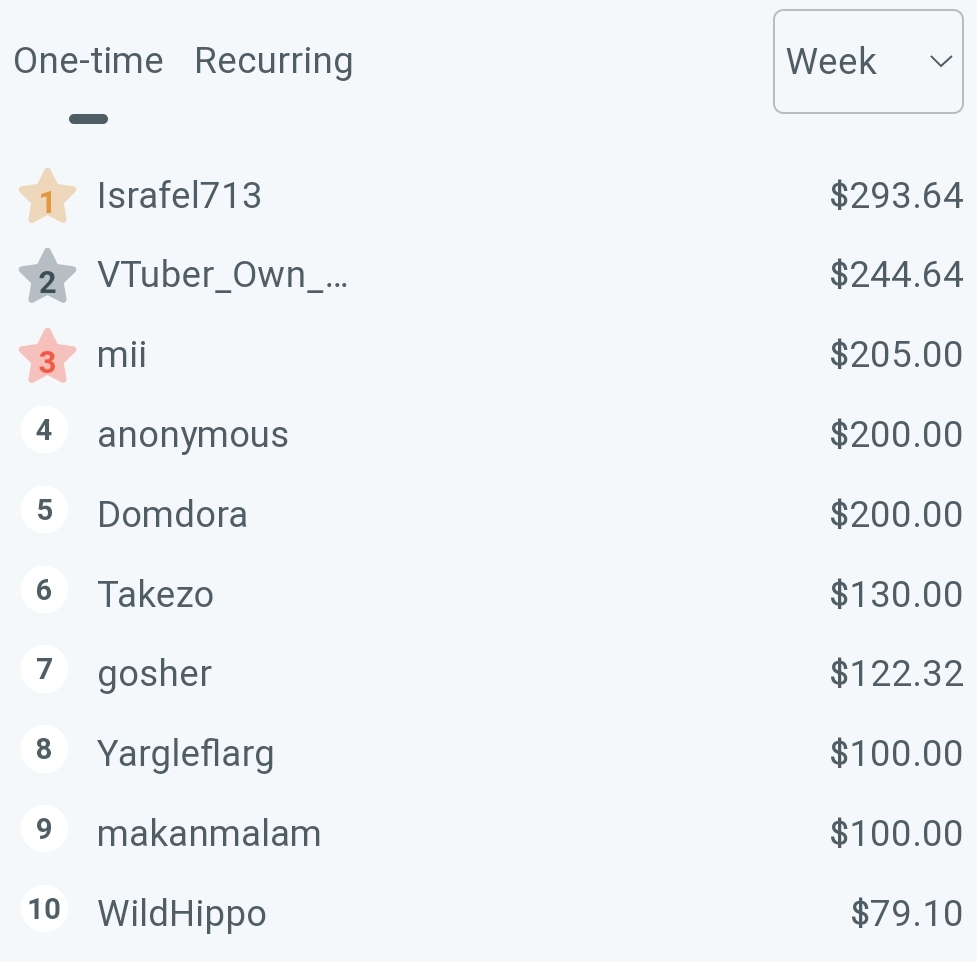Open the Week period dropdown
Viewport: 977px width, 962px height.
click(x=868, y=61)
